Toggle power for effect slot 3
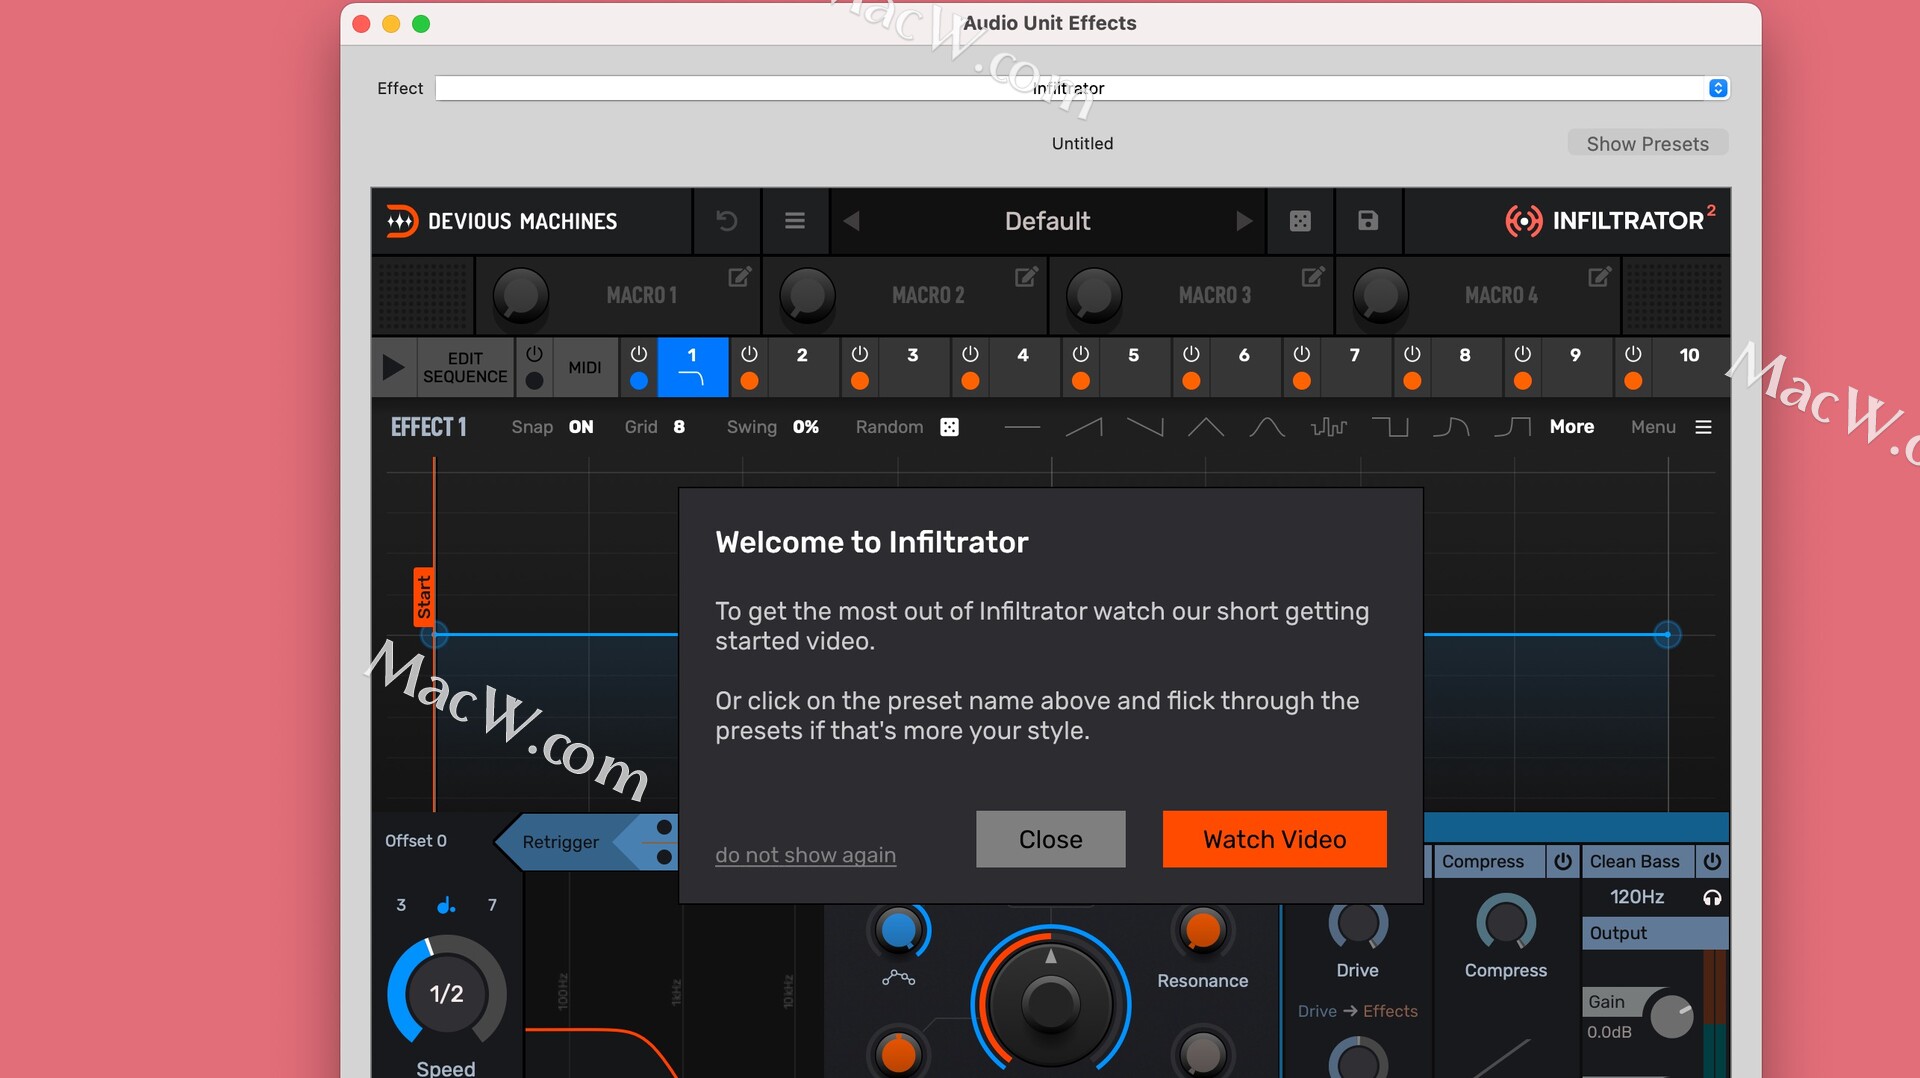1920x1078 pixels. 860,354
